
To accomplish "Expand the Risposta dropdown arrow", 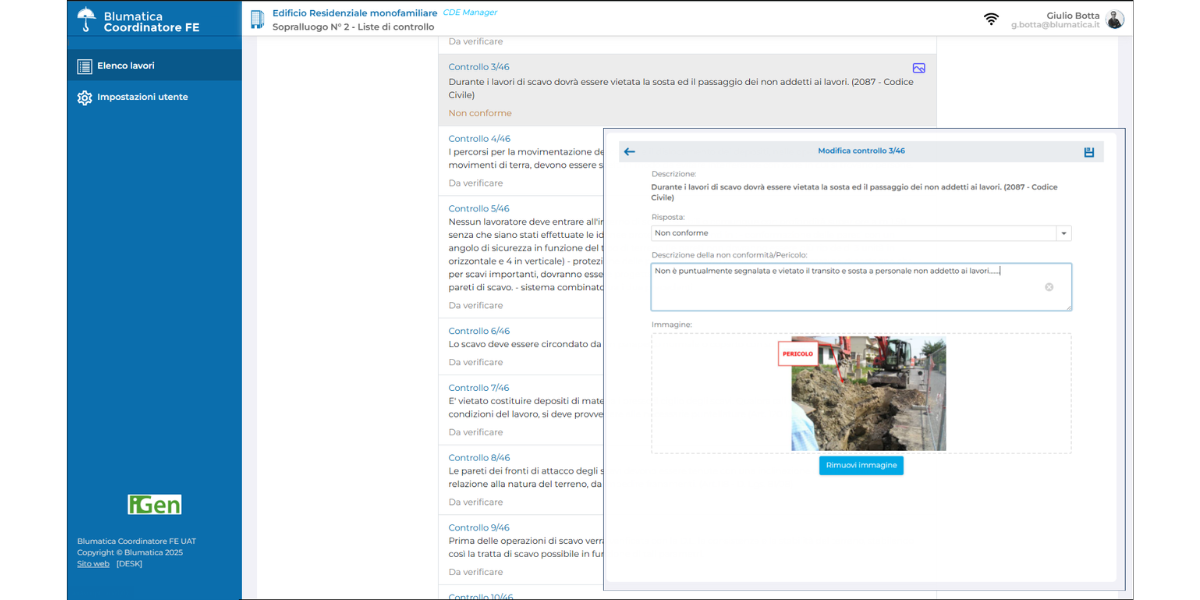I will 1064,234.
